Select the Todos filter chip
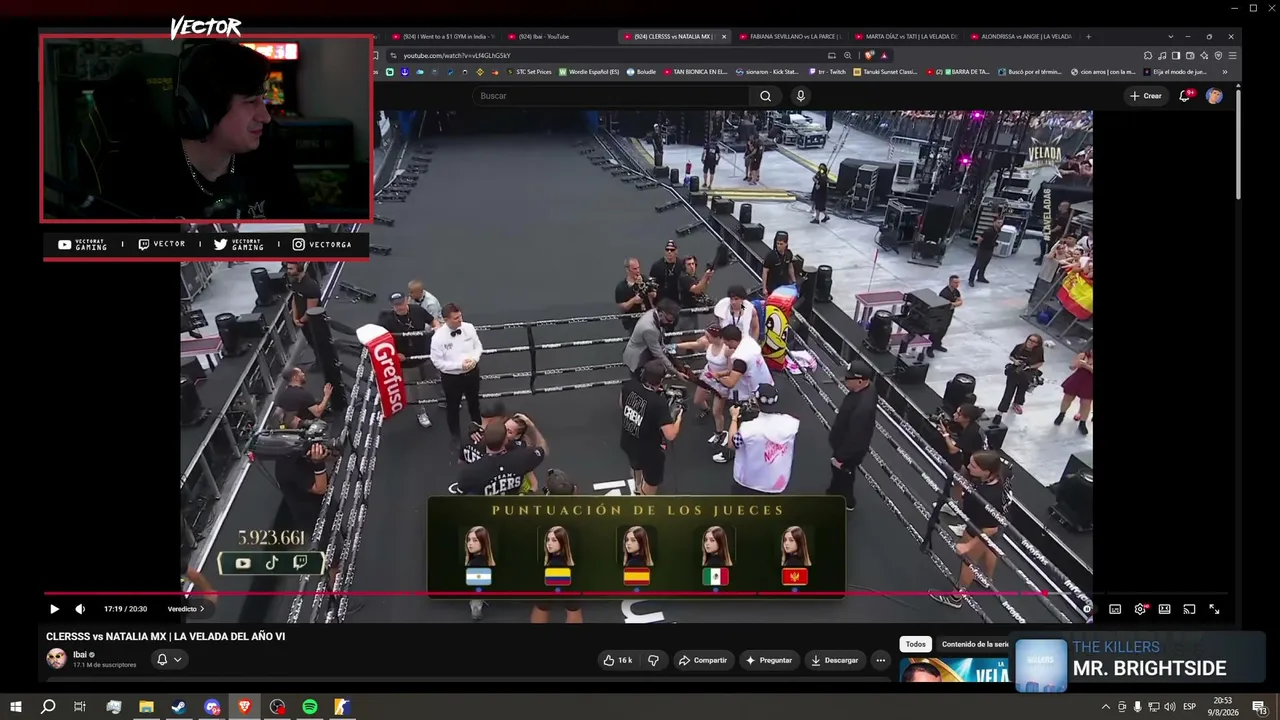Screen dimensions: 1280x720 point(915,644)
